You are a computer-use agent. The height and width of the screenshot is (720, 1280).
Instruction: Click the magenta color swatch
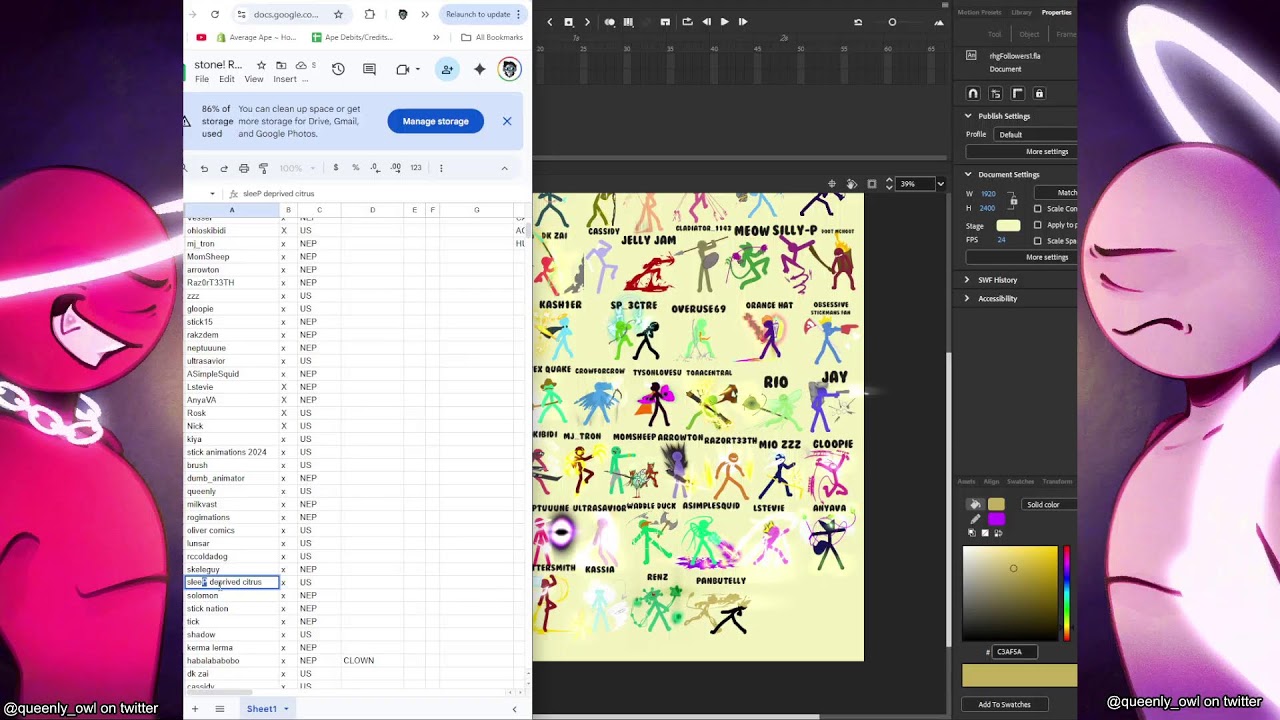tap(996, 519)
